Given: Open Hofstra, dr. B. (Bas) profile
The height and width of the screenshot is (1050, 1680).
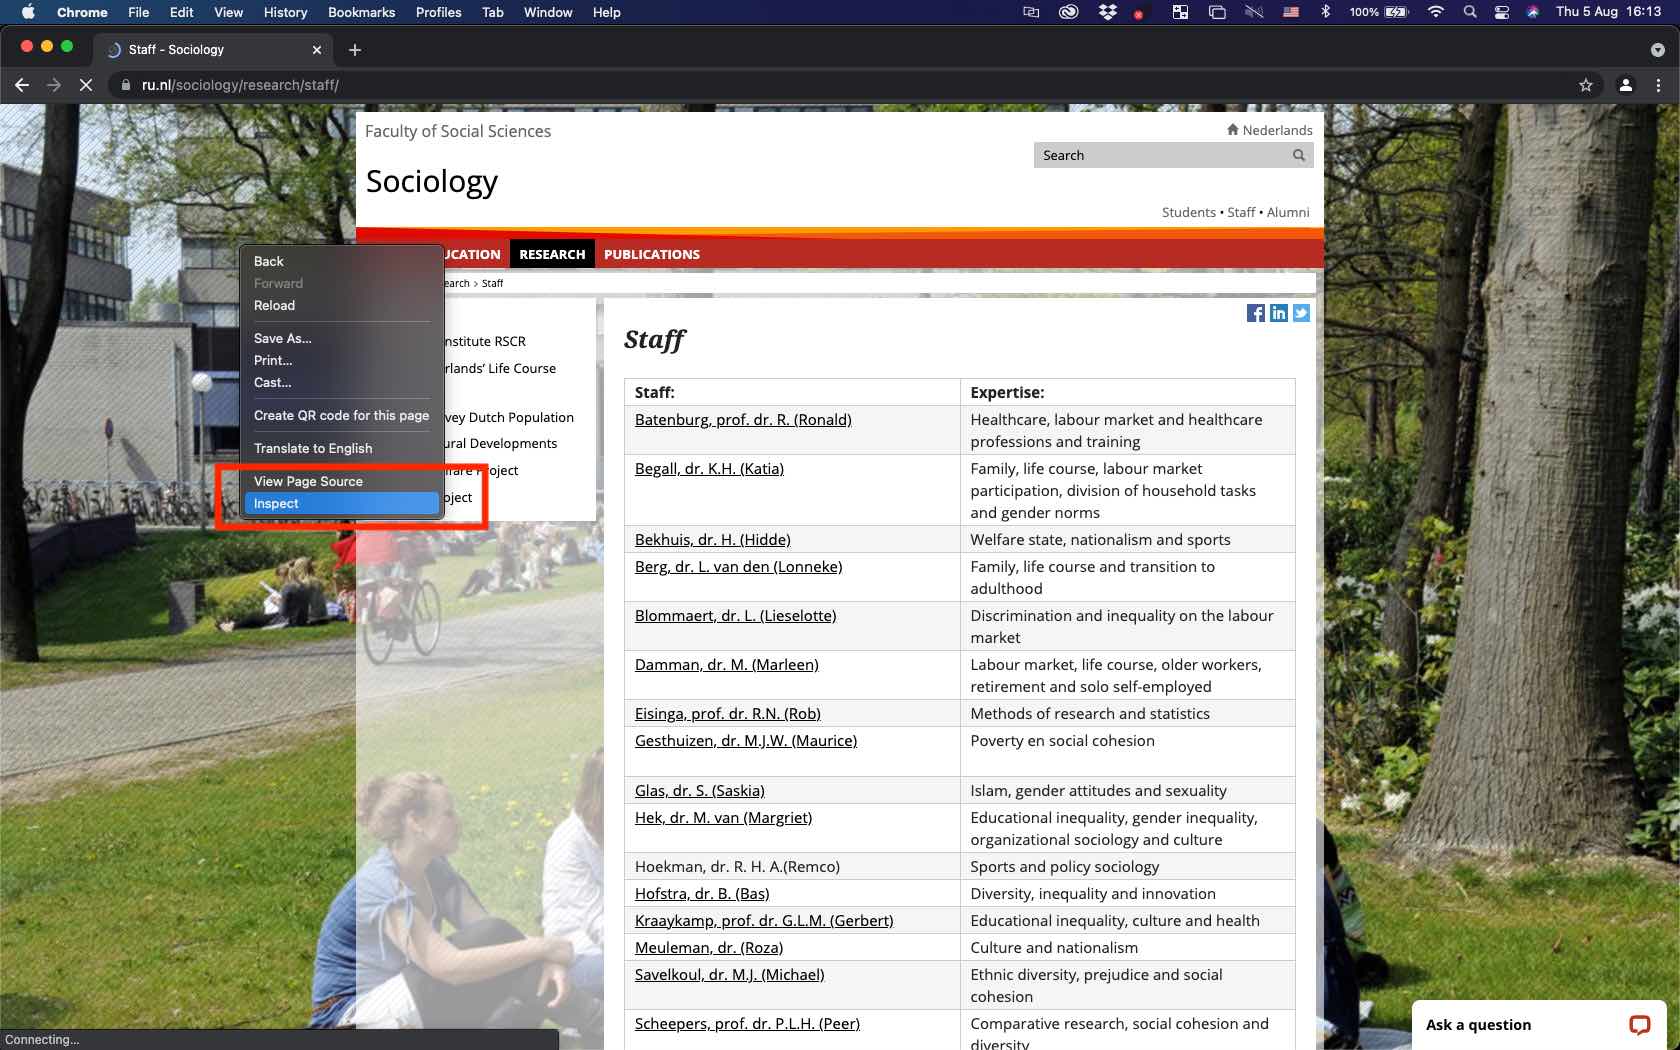Looking at the screenshot, I should coord(702,893).
